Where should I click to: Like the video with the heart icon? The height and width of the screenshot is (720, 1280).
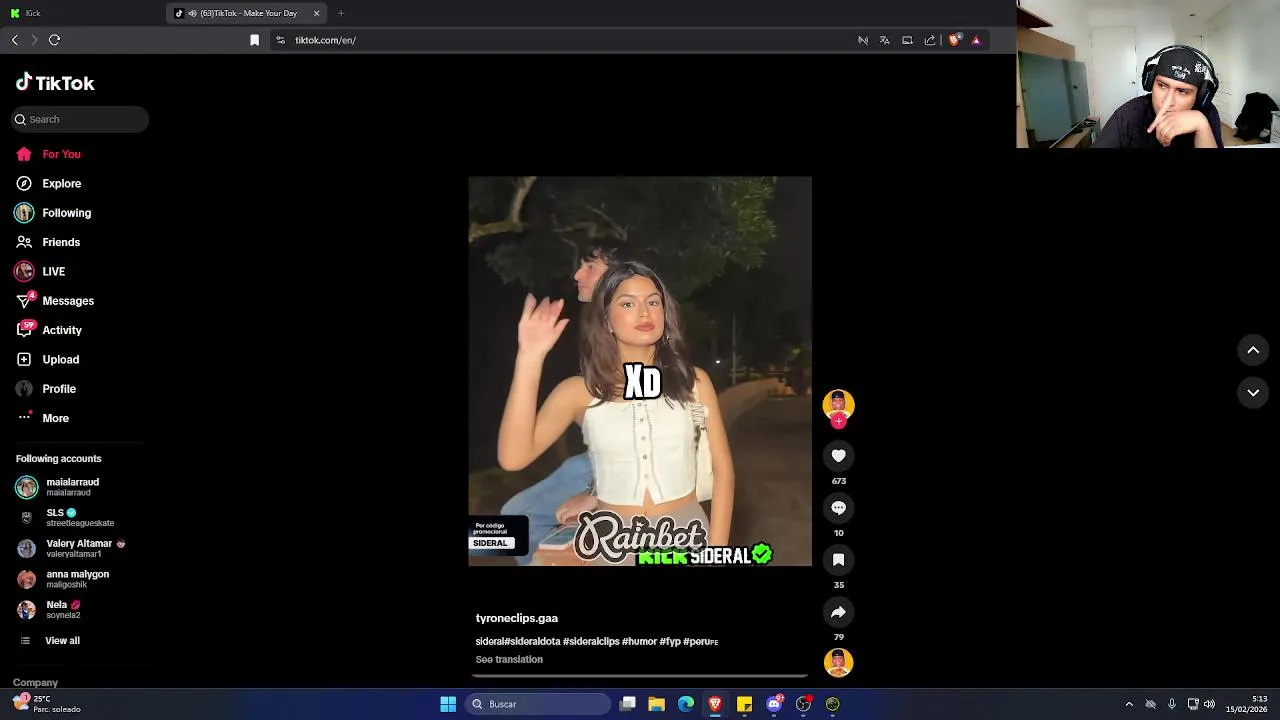[838, 456]
